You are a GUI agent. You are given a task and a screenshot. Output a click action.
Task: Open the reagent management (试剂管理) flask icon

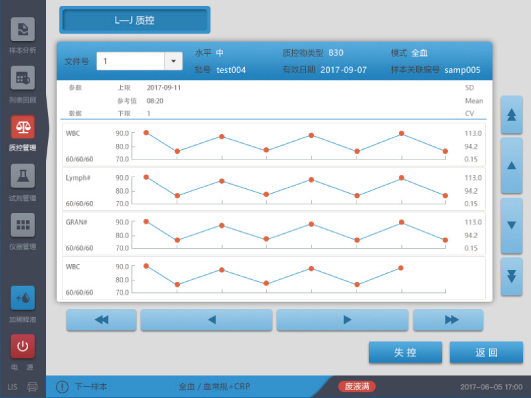pyautogui.click(x=23, y=176)
